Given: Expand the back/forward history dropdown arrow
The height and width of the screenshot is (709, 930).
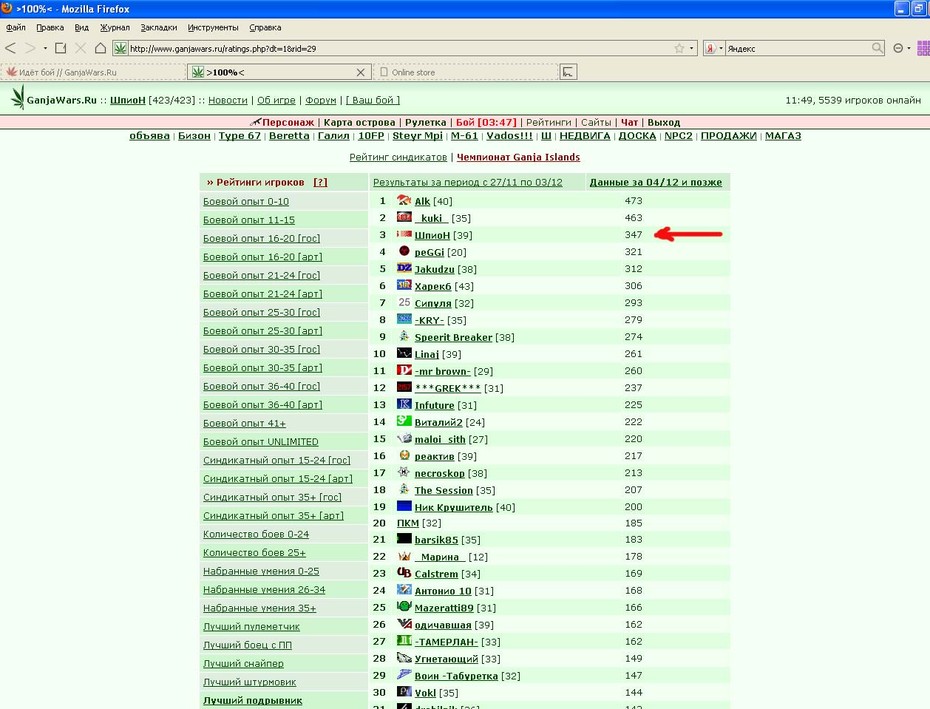Looking at the screenshot, I should (x=45, y=49).
